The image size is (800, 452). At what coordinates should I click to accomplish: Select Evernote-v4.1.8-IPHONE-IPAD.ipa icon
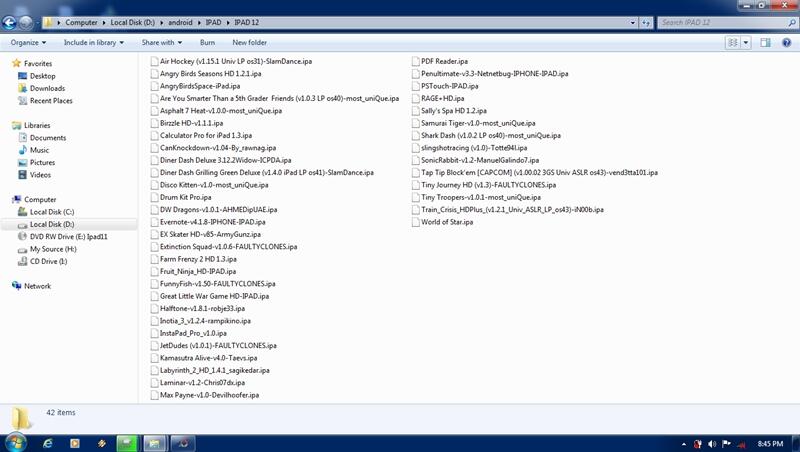click(155, 222)
